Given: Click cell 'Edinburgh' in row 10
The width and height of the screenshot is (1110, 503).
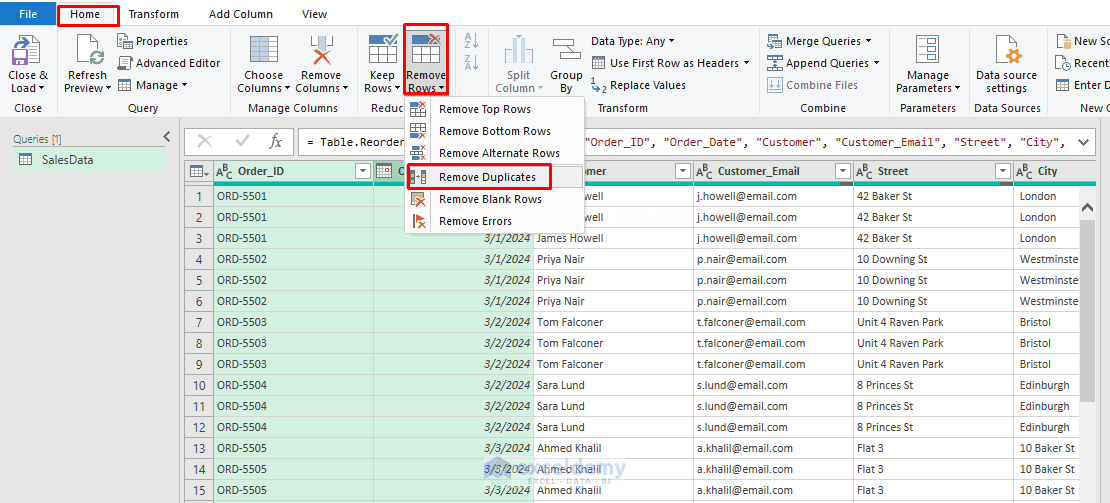Looking at the screenshot, I should [x=1046, y=385].
